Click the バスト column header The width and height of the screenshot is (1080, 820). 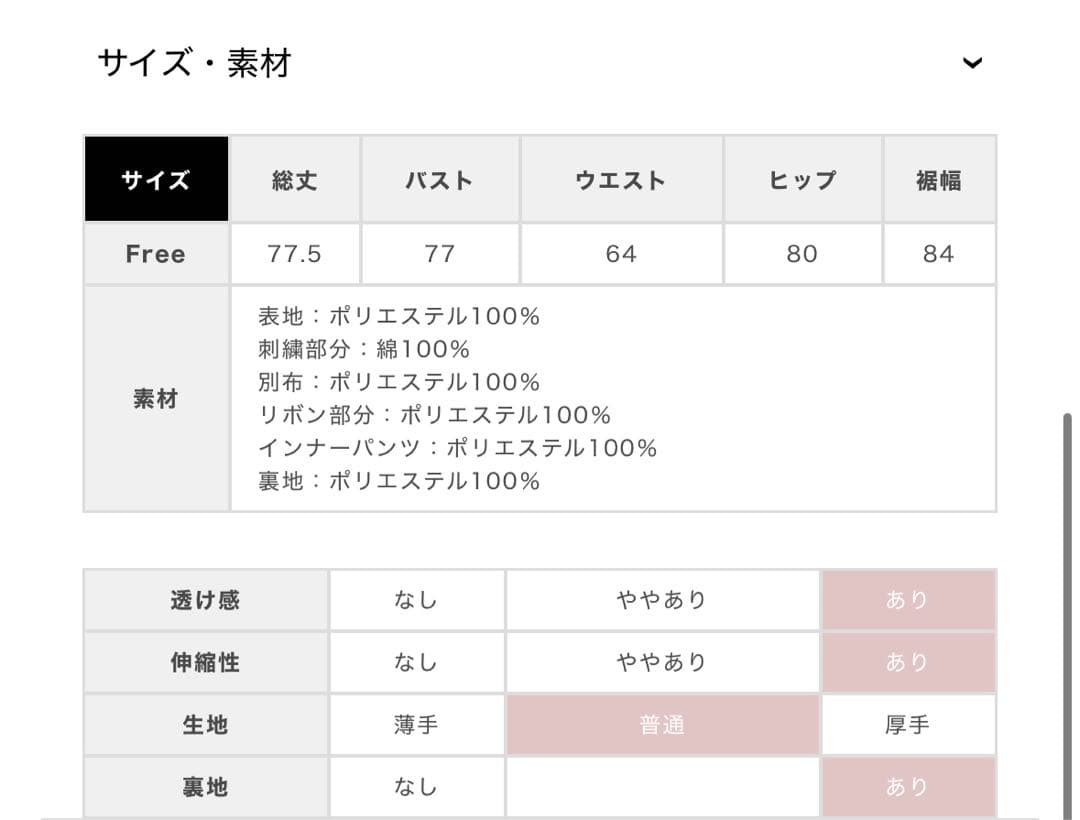pos(440,179)
